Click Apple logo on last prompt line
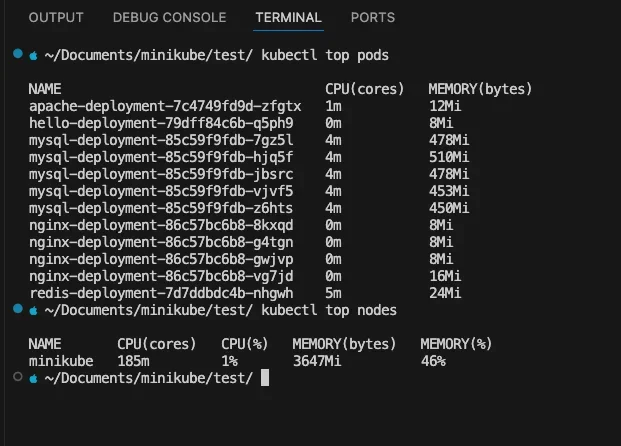Viewport: 621px width, 446px height. coord(34,379)
